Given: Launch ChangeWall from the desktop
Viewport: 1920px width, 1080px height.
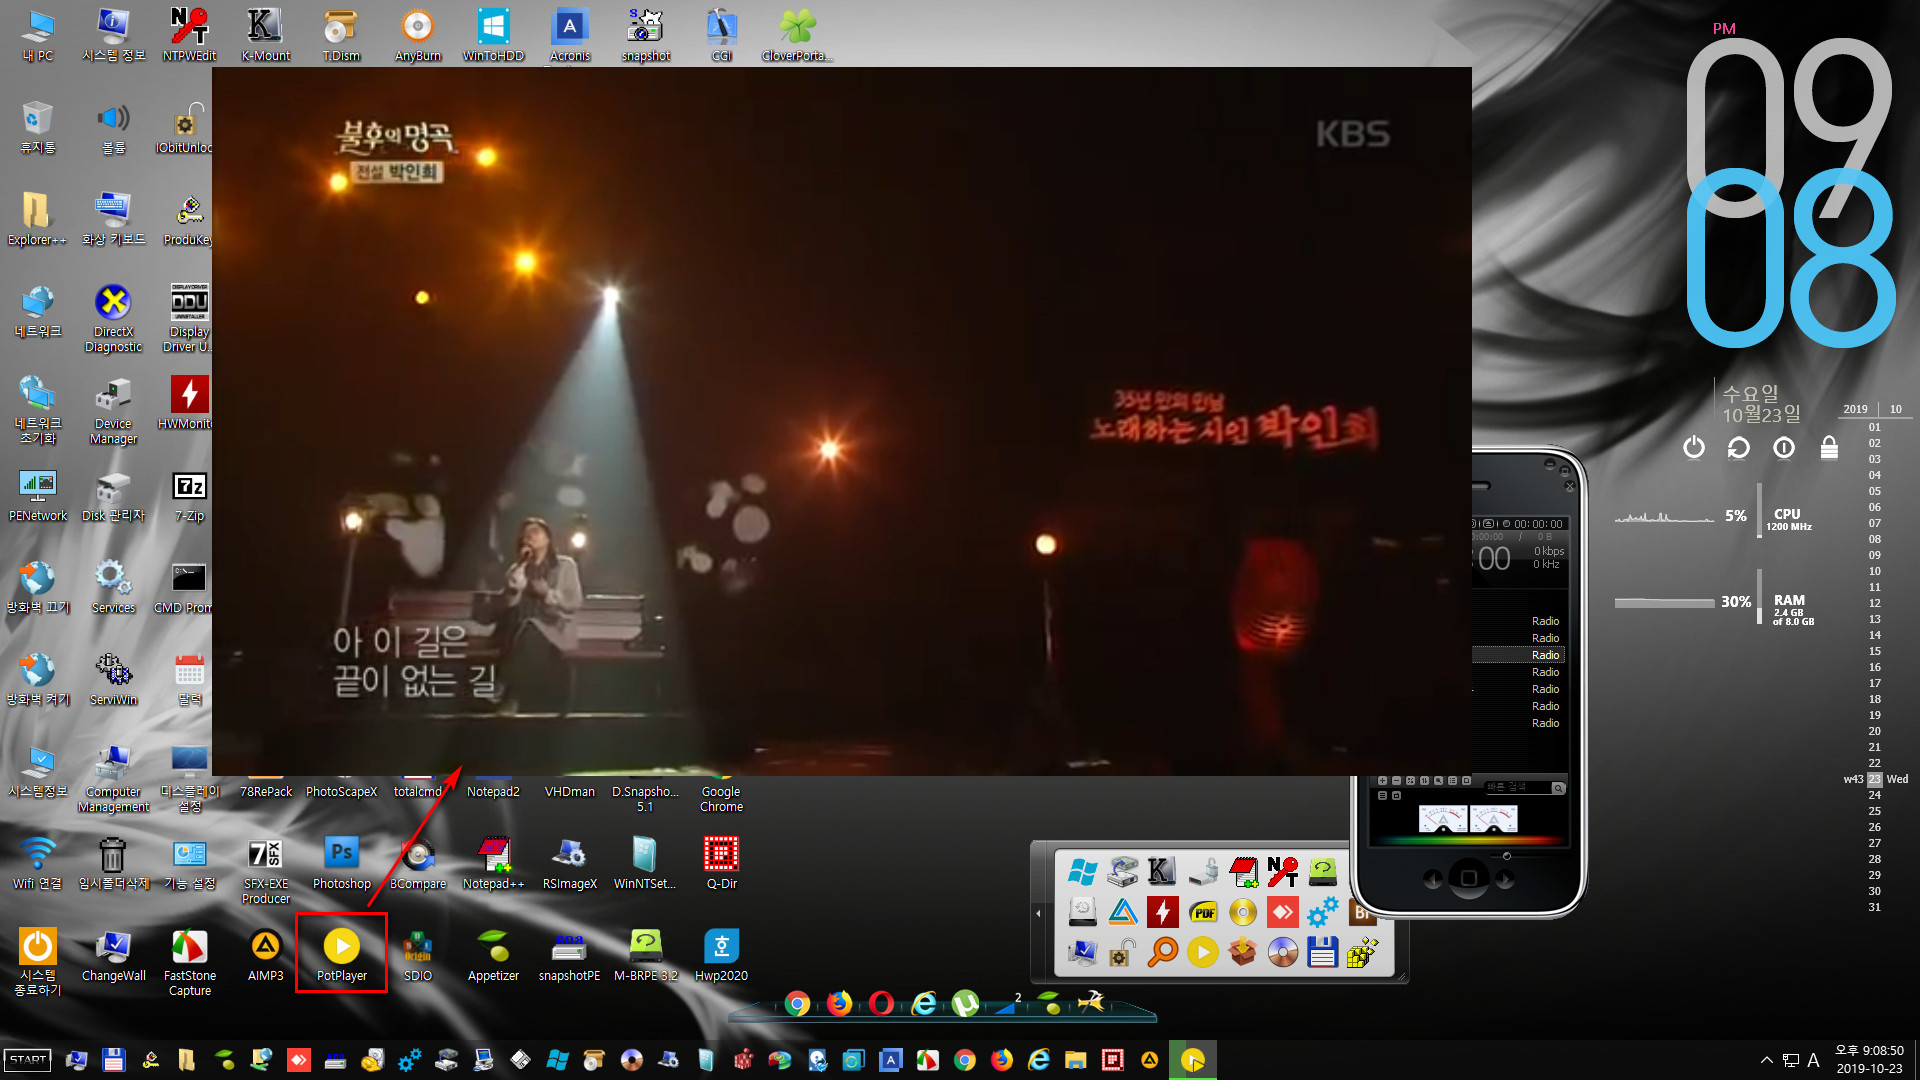Looking at the screenshot, I should [x=113, y=953].
